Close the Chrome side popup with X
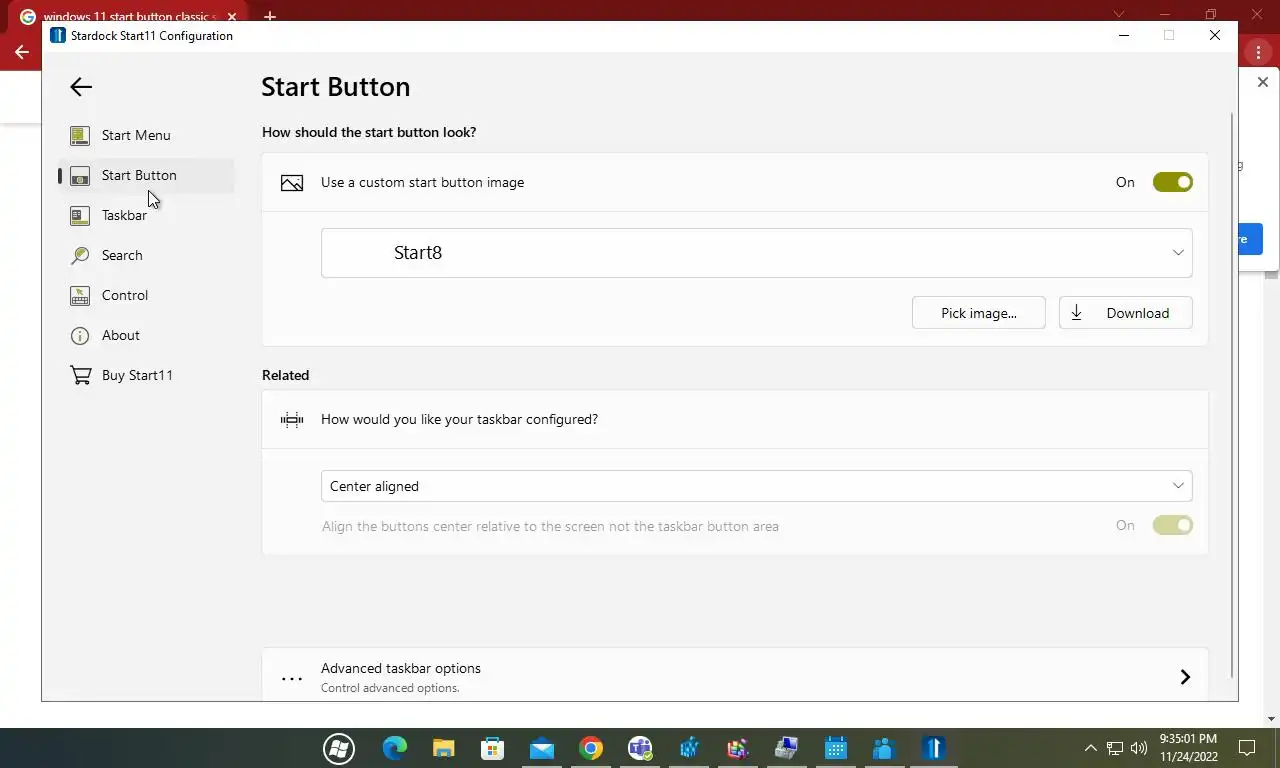Viewport: 1280px width, 768px height. (x=1262, y=82)
